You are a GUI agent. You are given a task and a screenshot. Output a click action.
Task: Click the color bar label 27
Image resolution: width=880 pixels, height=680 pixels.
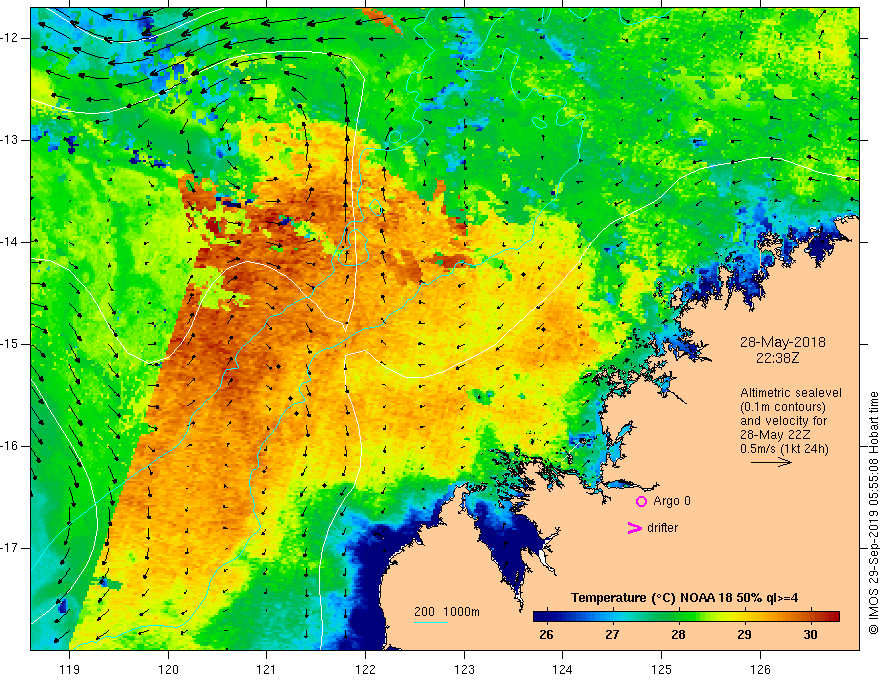(612, 635)
